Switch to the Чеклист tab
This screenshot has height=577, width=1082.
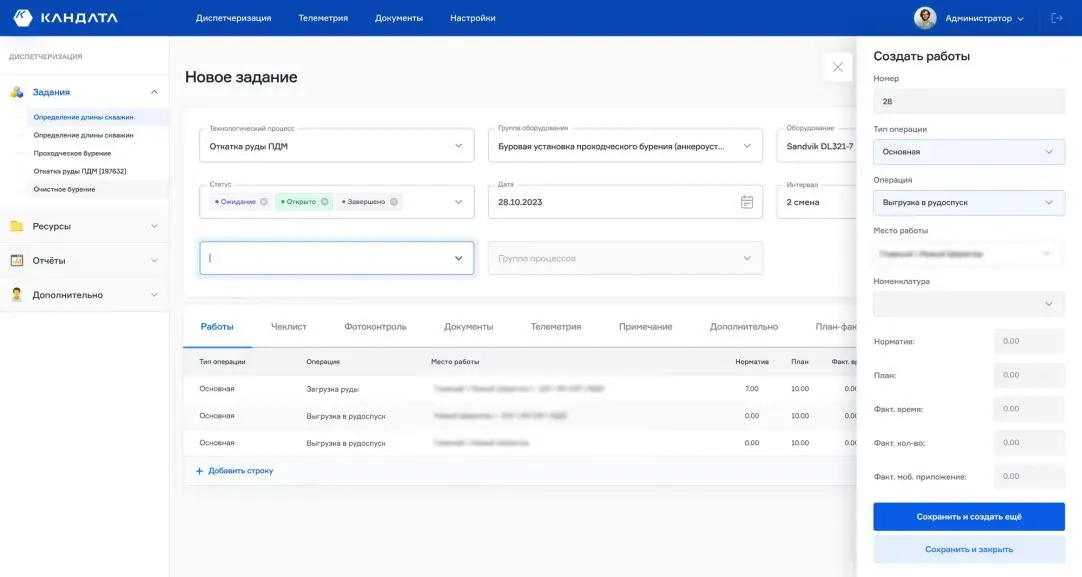click(x=289, y=327)
